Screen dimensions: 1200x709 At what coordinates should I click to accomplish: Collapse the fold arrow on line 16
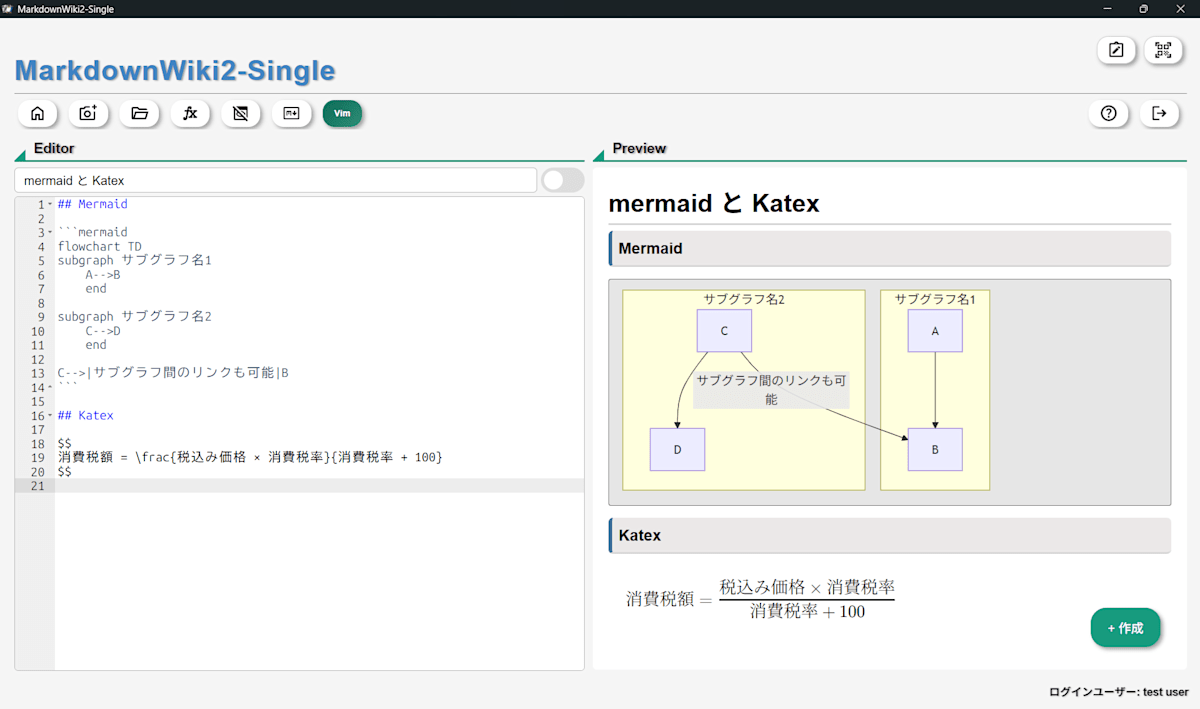point(50,415)
